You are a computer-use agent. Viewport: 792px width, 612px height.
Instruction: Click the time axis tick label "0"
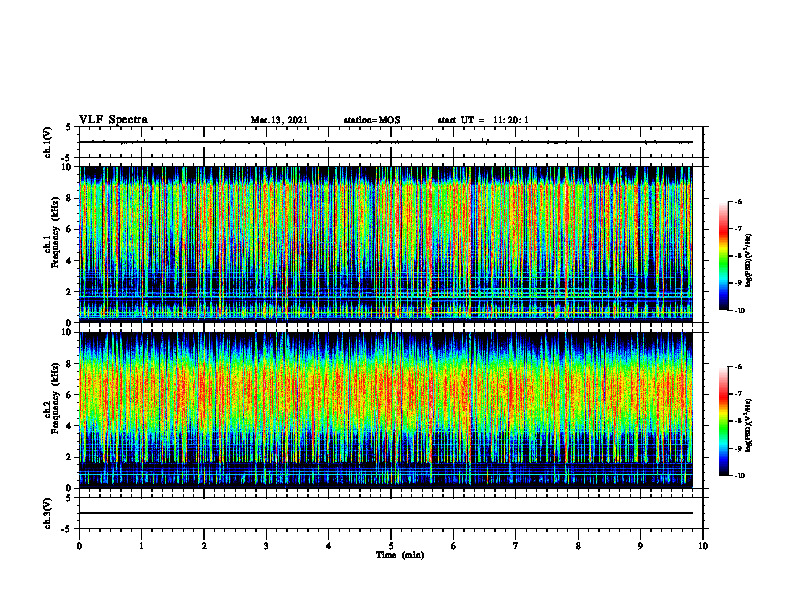[79, 546]
